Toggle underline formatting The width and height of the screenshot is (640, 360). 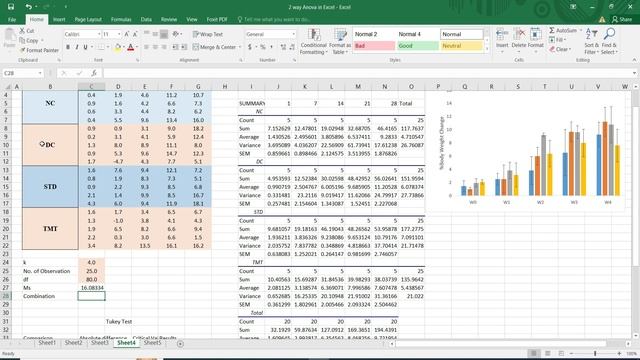click(x=85, y=47)
